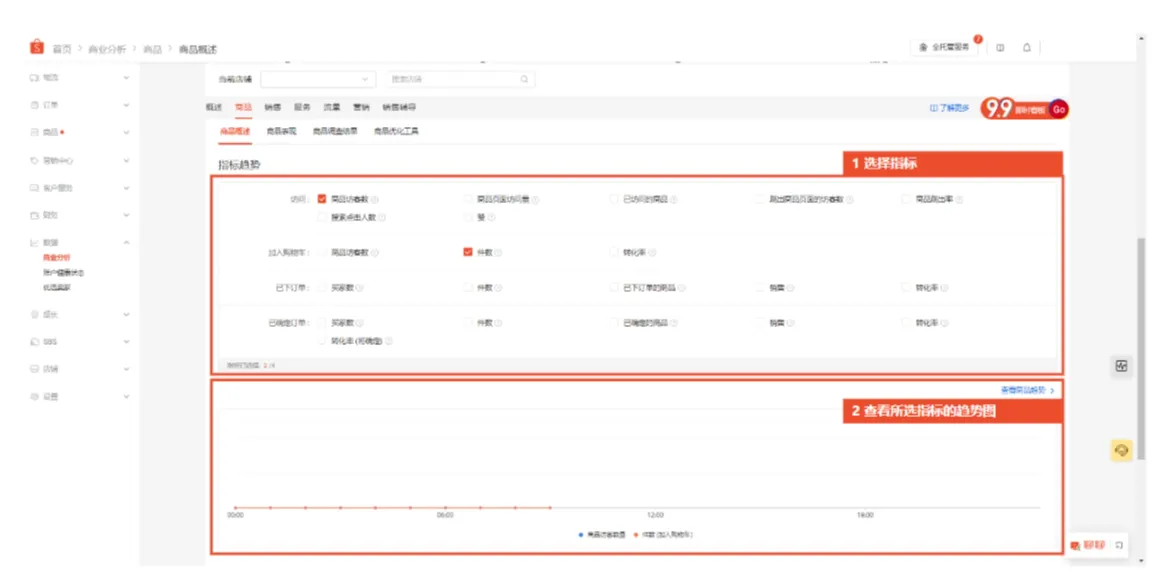Image resolution: width=1159 pixels, height=583 pixels.
Task: Enable the 搜索点击人数 checkbox
Action: pos(321,219)
